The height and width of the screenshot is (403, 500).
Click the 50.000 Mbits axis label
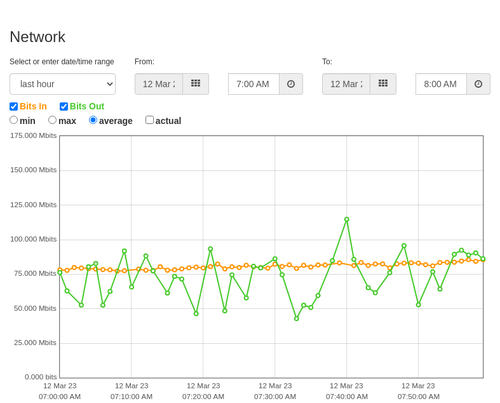click(x=35, y=308)
